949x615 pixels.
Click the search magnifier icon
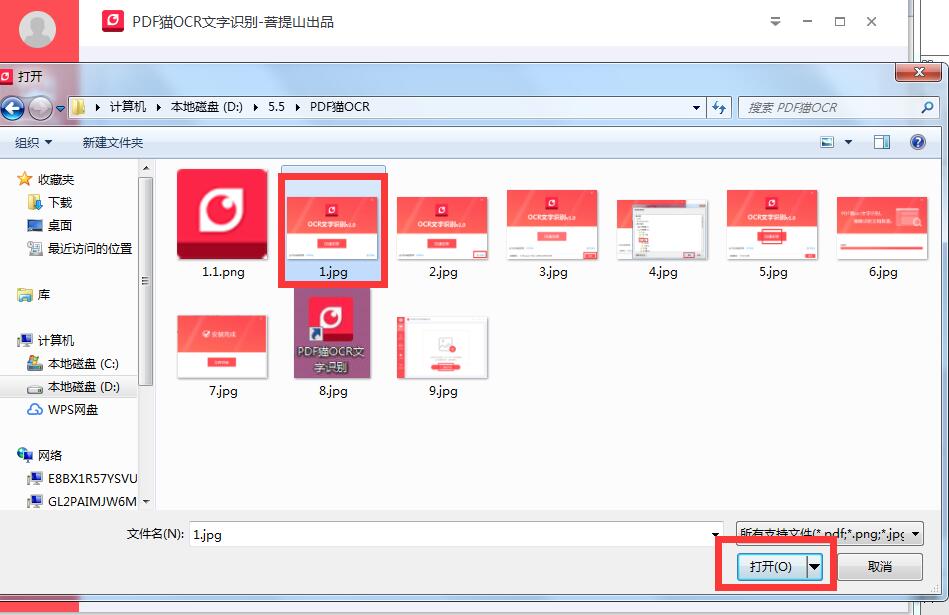pos(927,107)
